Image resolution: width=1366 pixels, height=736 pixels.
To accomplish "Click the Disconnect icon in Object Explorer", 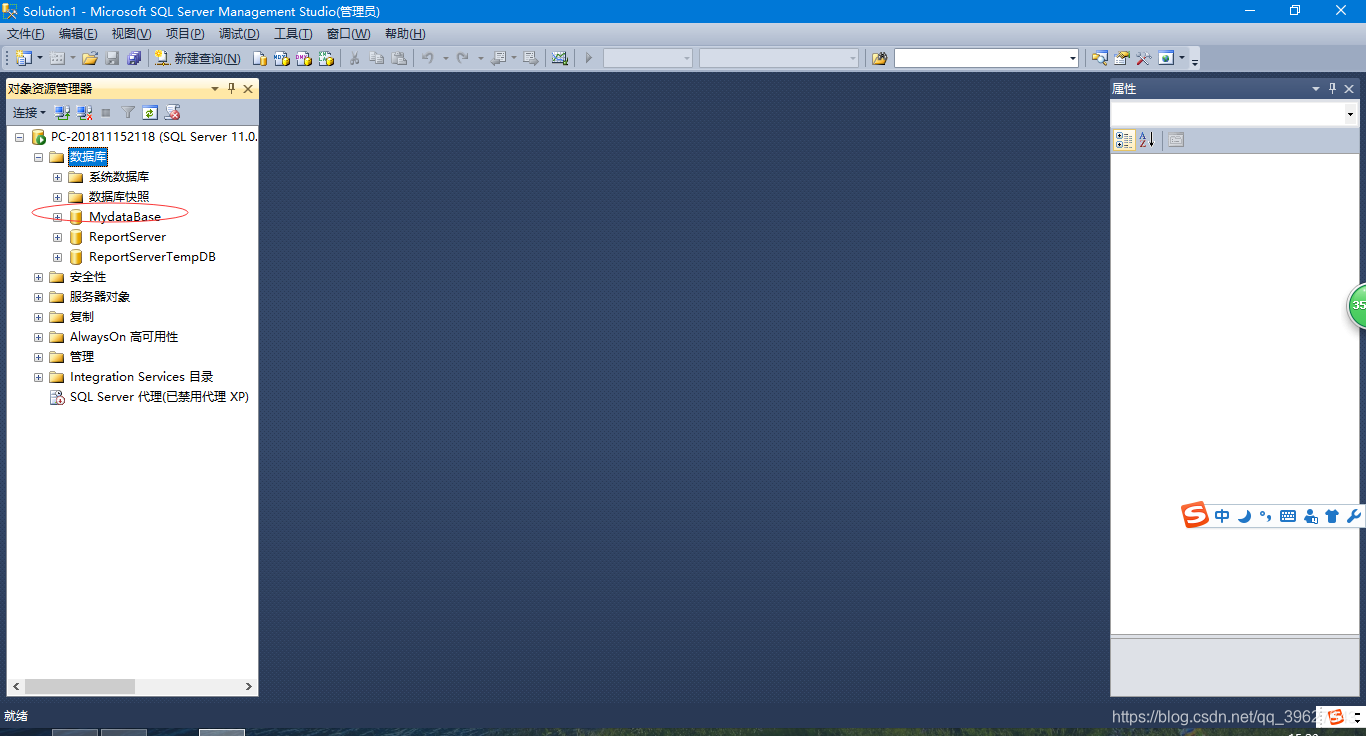I will click(x=84, y=113).
